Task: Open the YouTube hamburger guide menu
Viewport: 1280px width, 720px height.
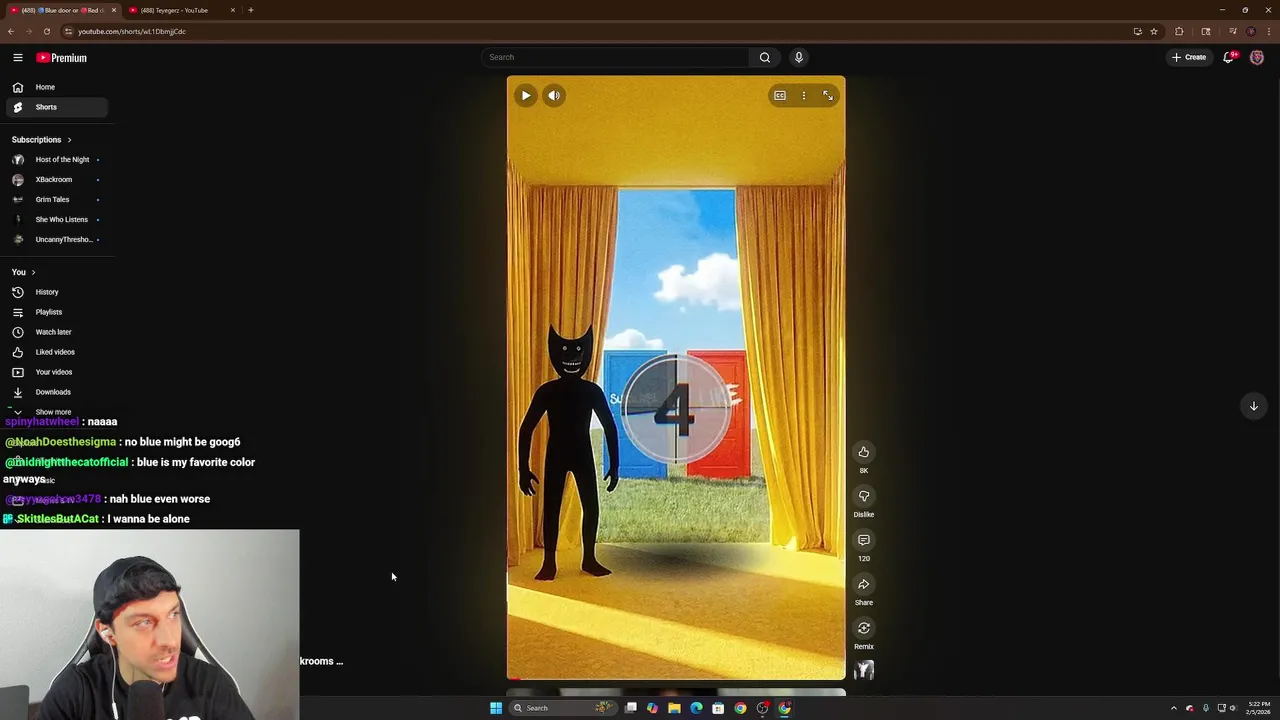Action: tap(18, 58)
